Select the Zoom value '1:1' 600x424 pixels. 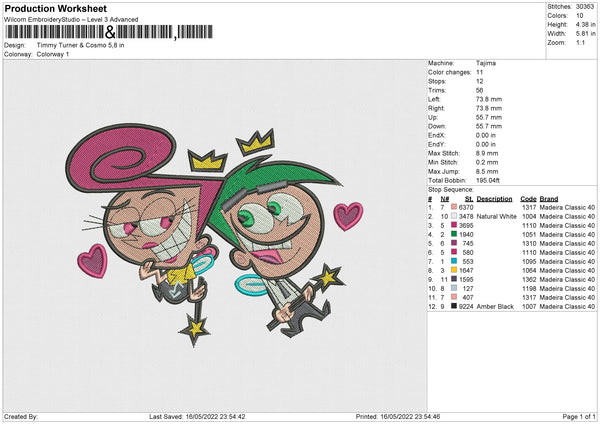580,42
